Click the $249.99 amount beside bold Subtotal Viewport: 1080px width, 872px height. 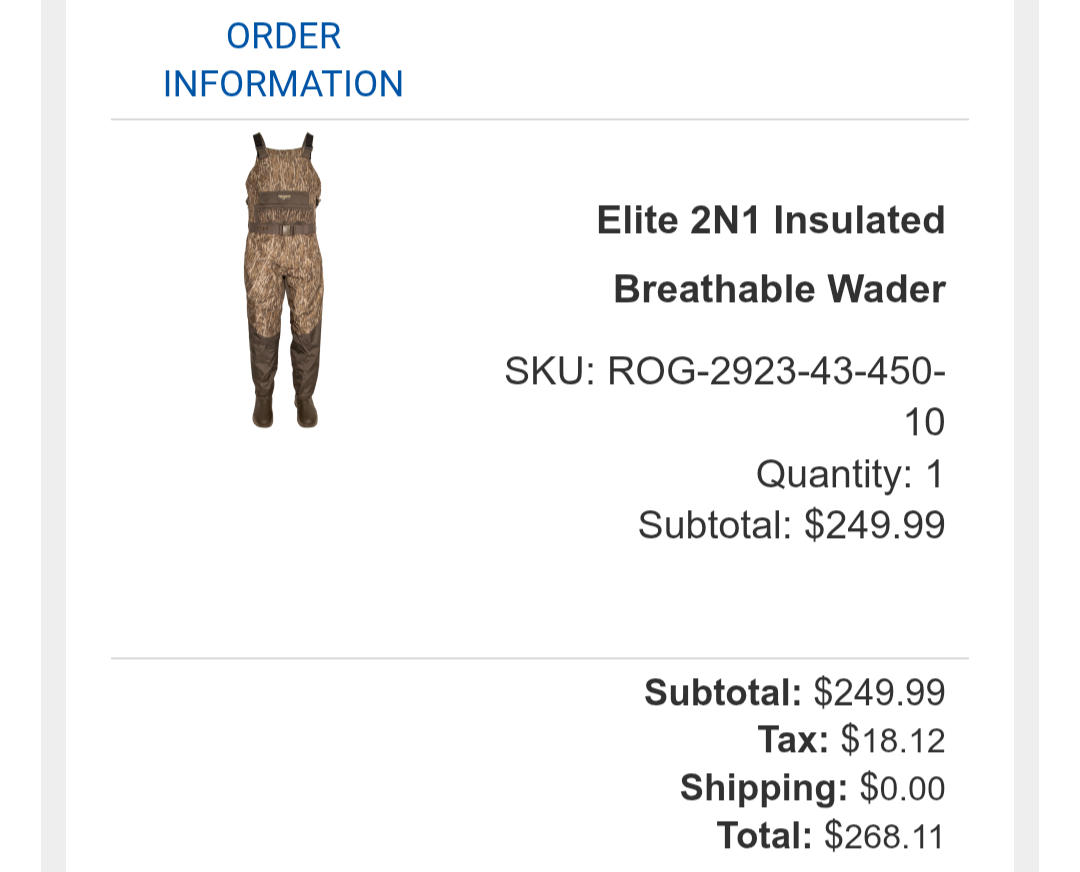[879, 692]
